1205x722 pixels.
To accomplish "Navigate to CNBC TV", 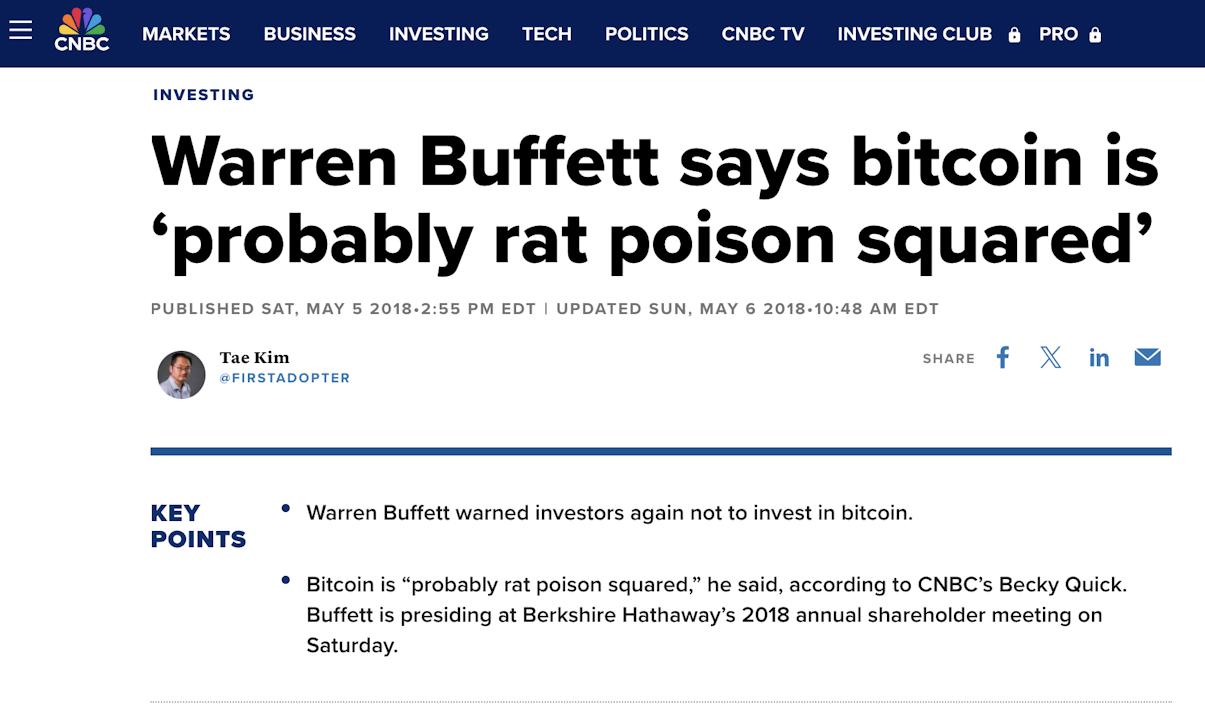I will click(763, 34).
